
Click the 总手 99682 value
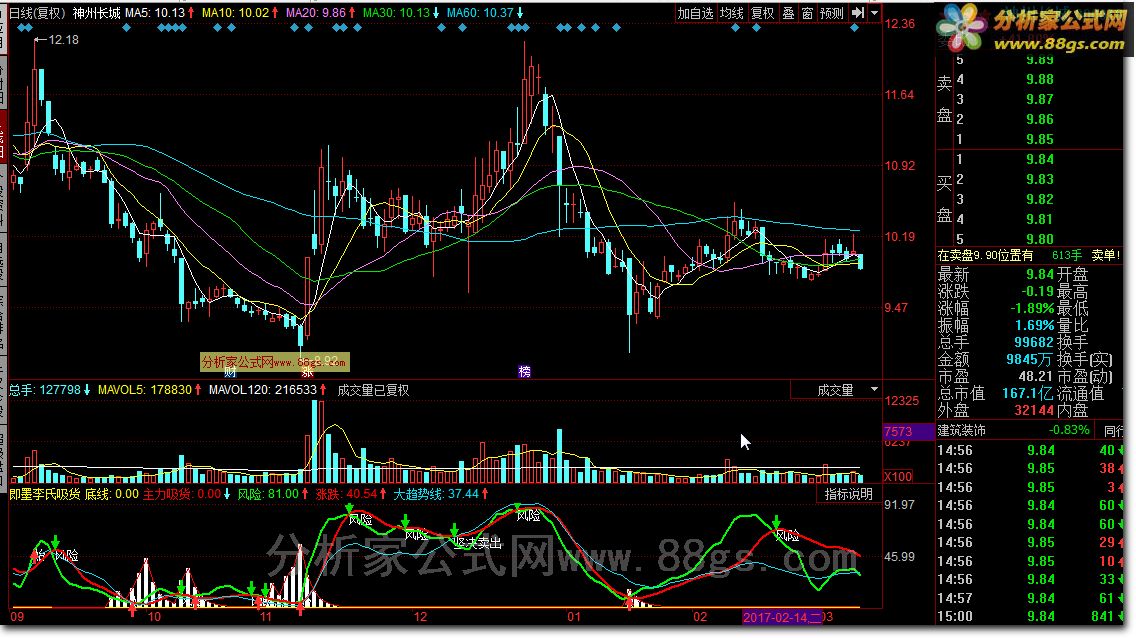point(1034,343)
